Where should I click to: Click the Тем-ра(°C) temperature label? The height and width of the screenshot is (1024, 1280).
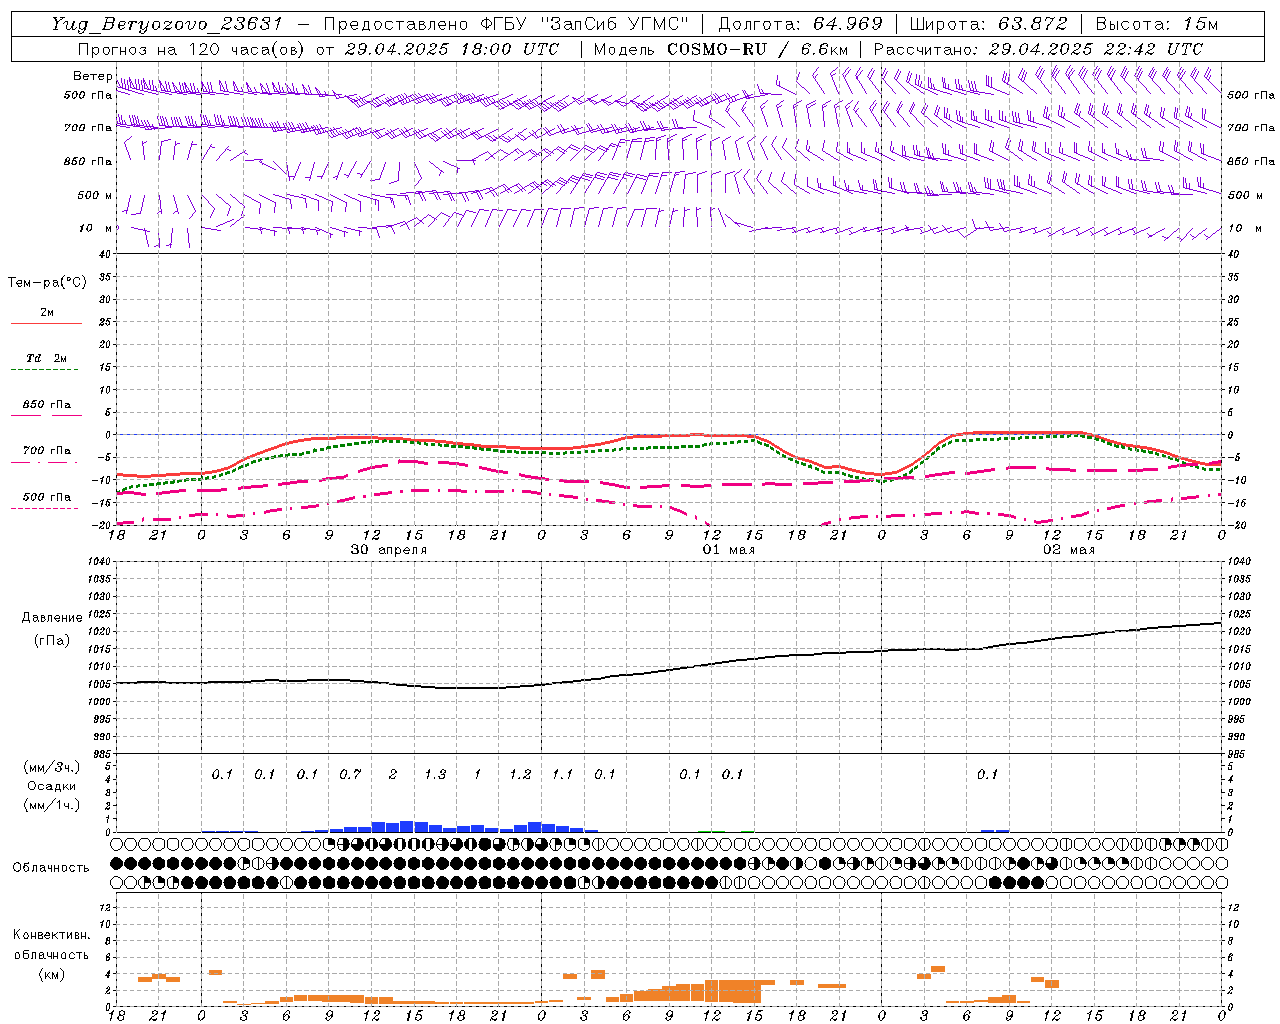click(47, 283)
